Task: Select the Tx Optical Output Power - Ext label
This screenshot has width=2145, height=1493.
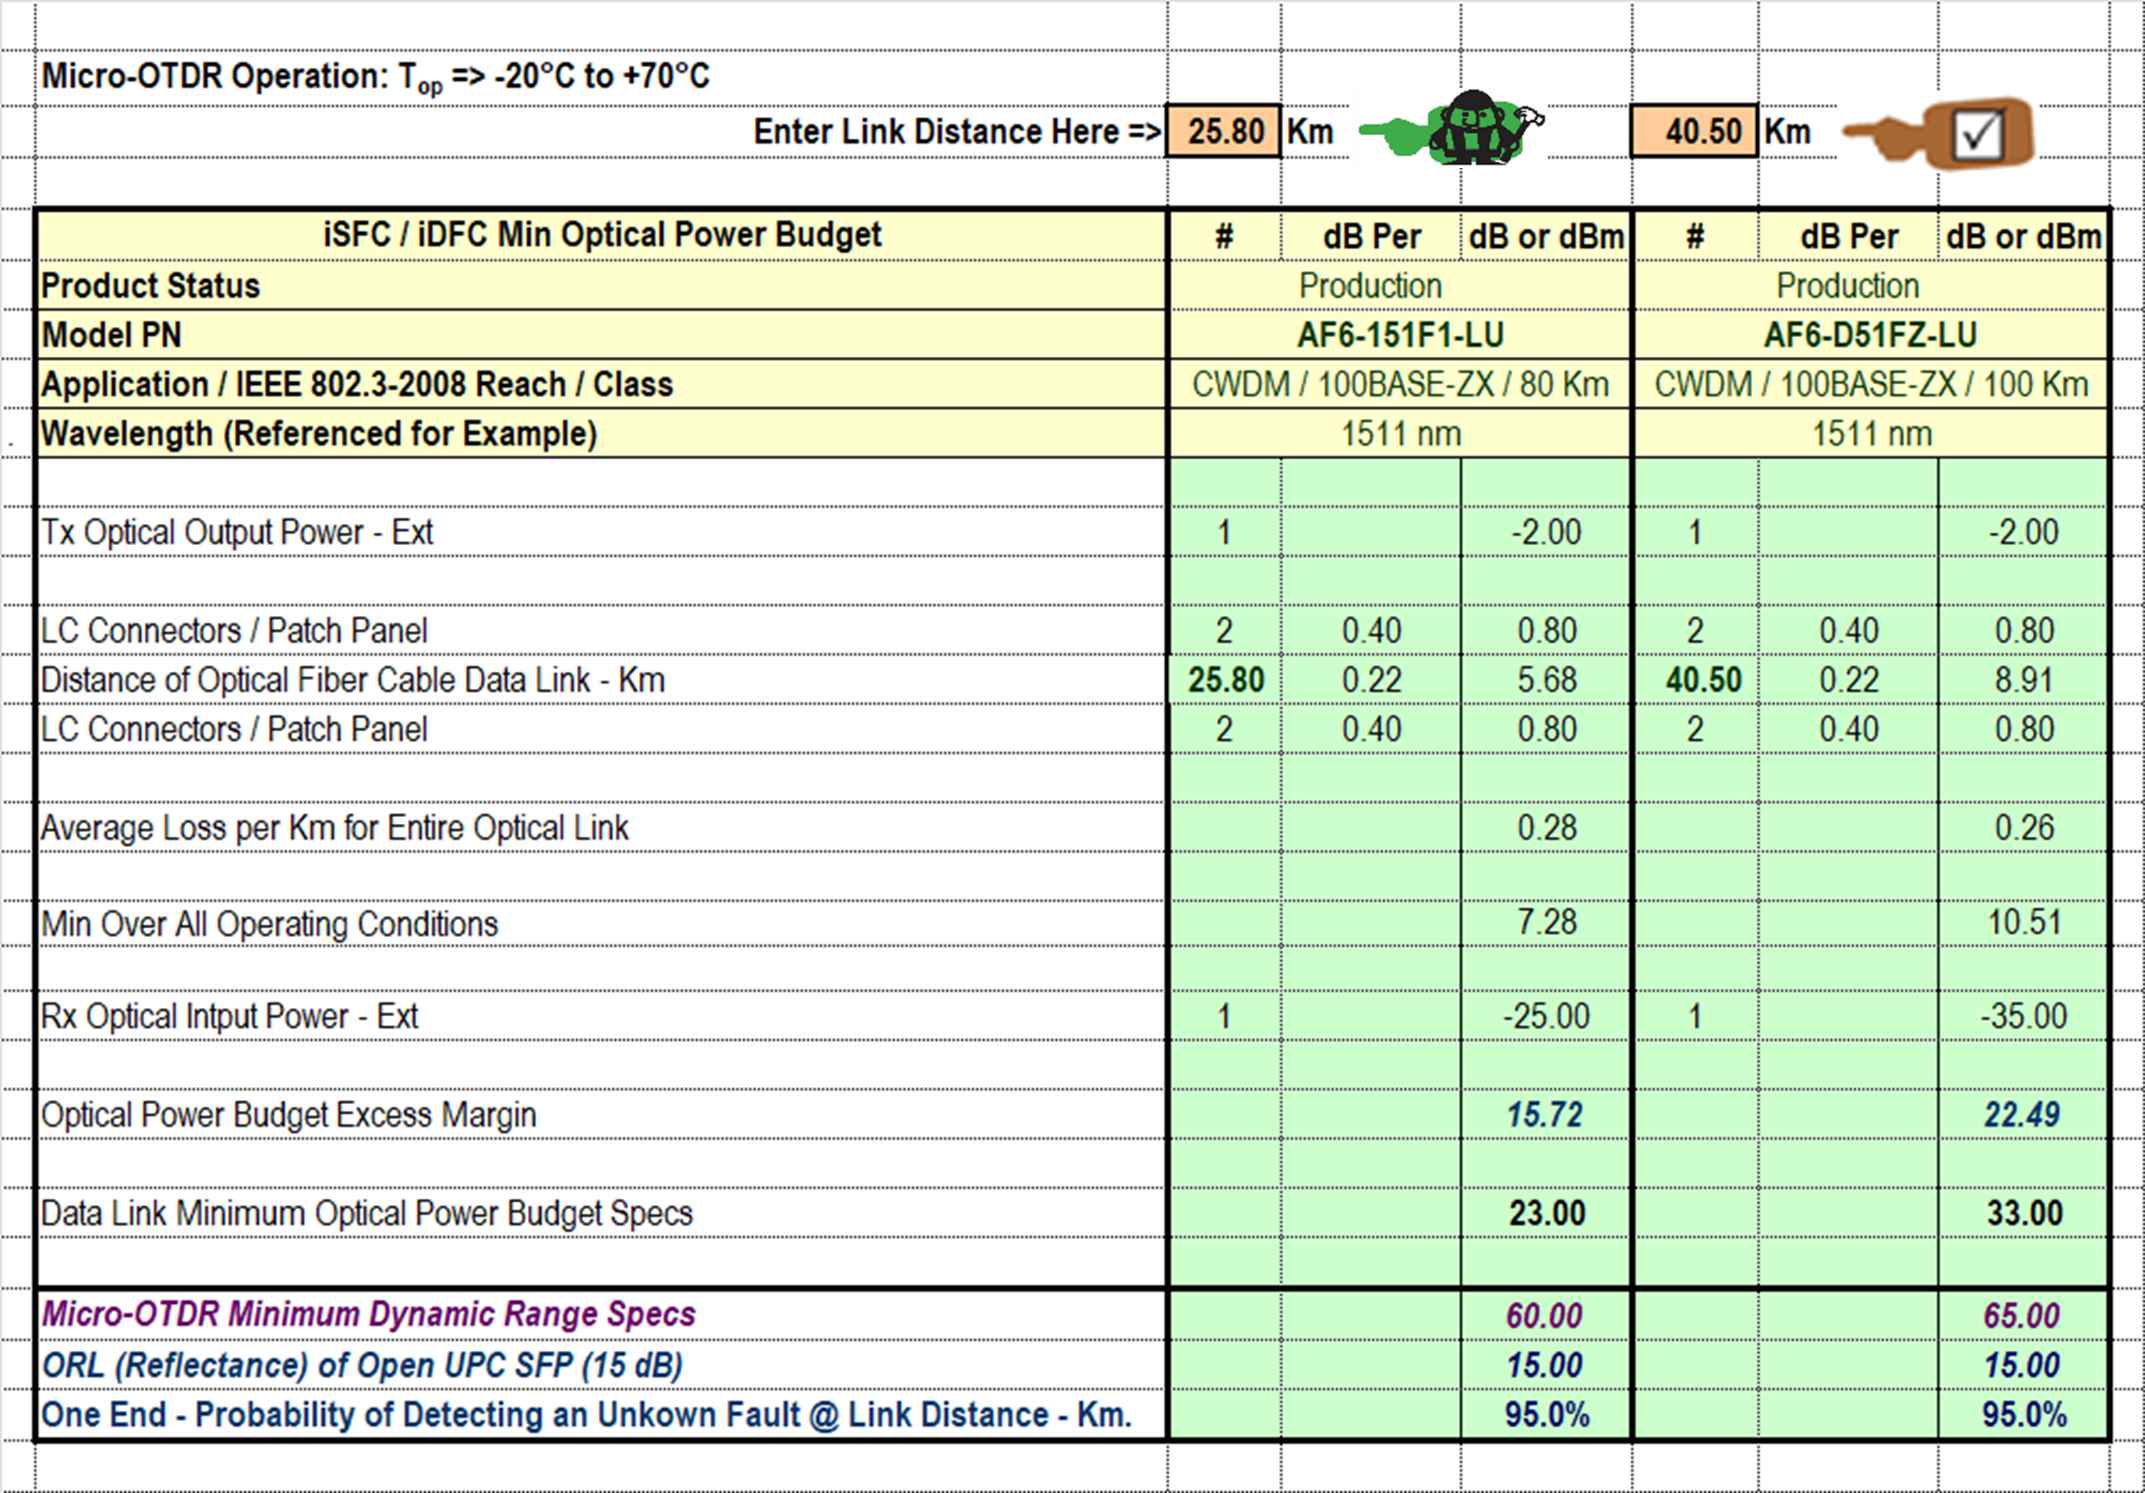Action: pos(237,532)
